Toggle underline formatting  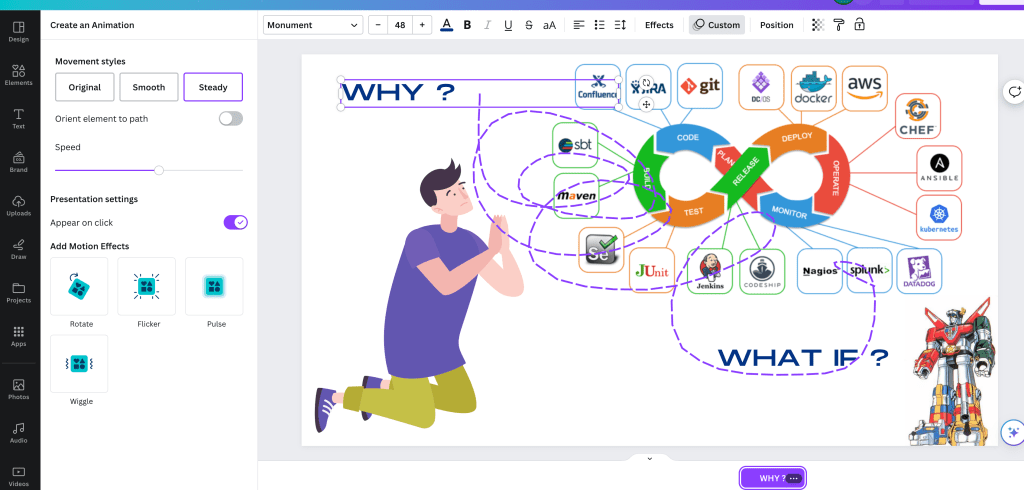click(x=508, y=25)
